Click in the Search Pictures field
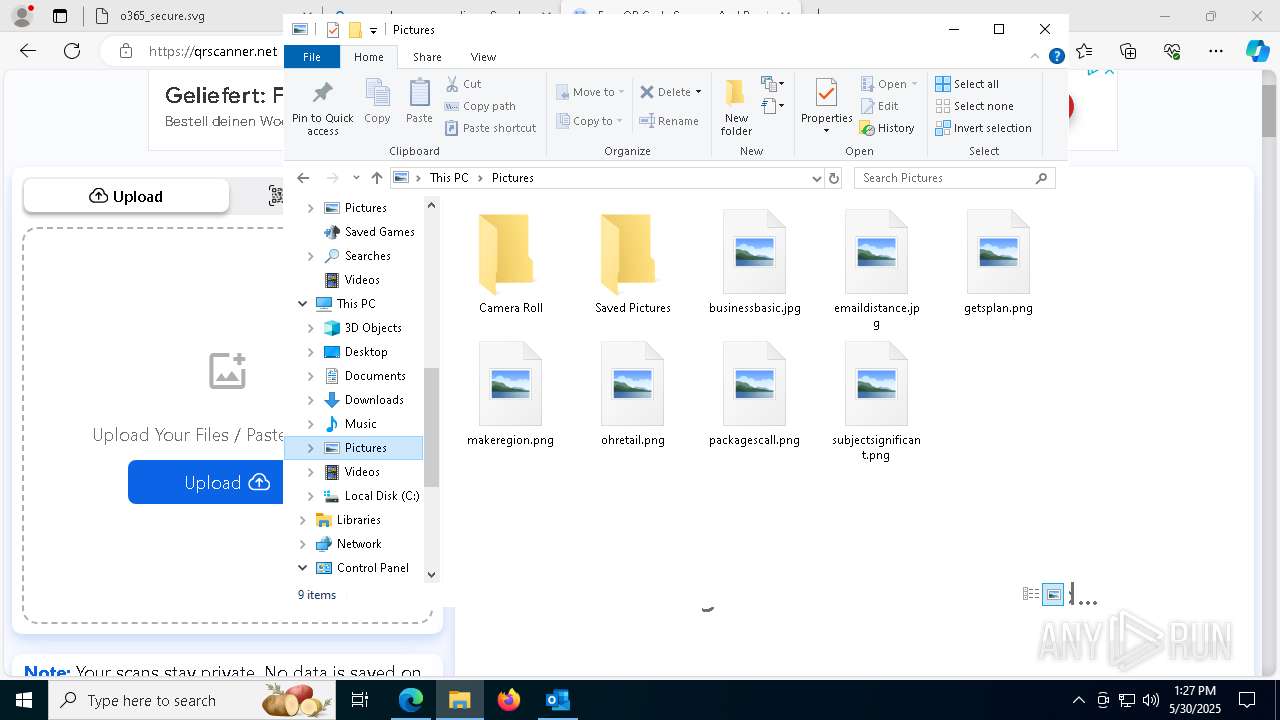This screenshot has width=1280, height=720. tap(954, 178)
